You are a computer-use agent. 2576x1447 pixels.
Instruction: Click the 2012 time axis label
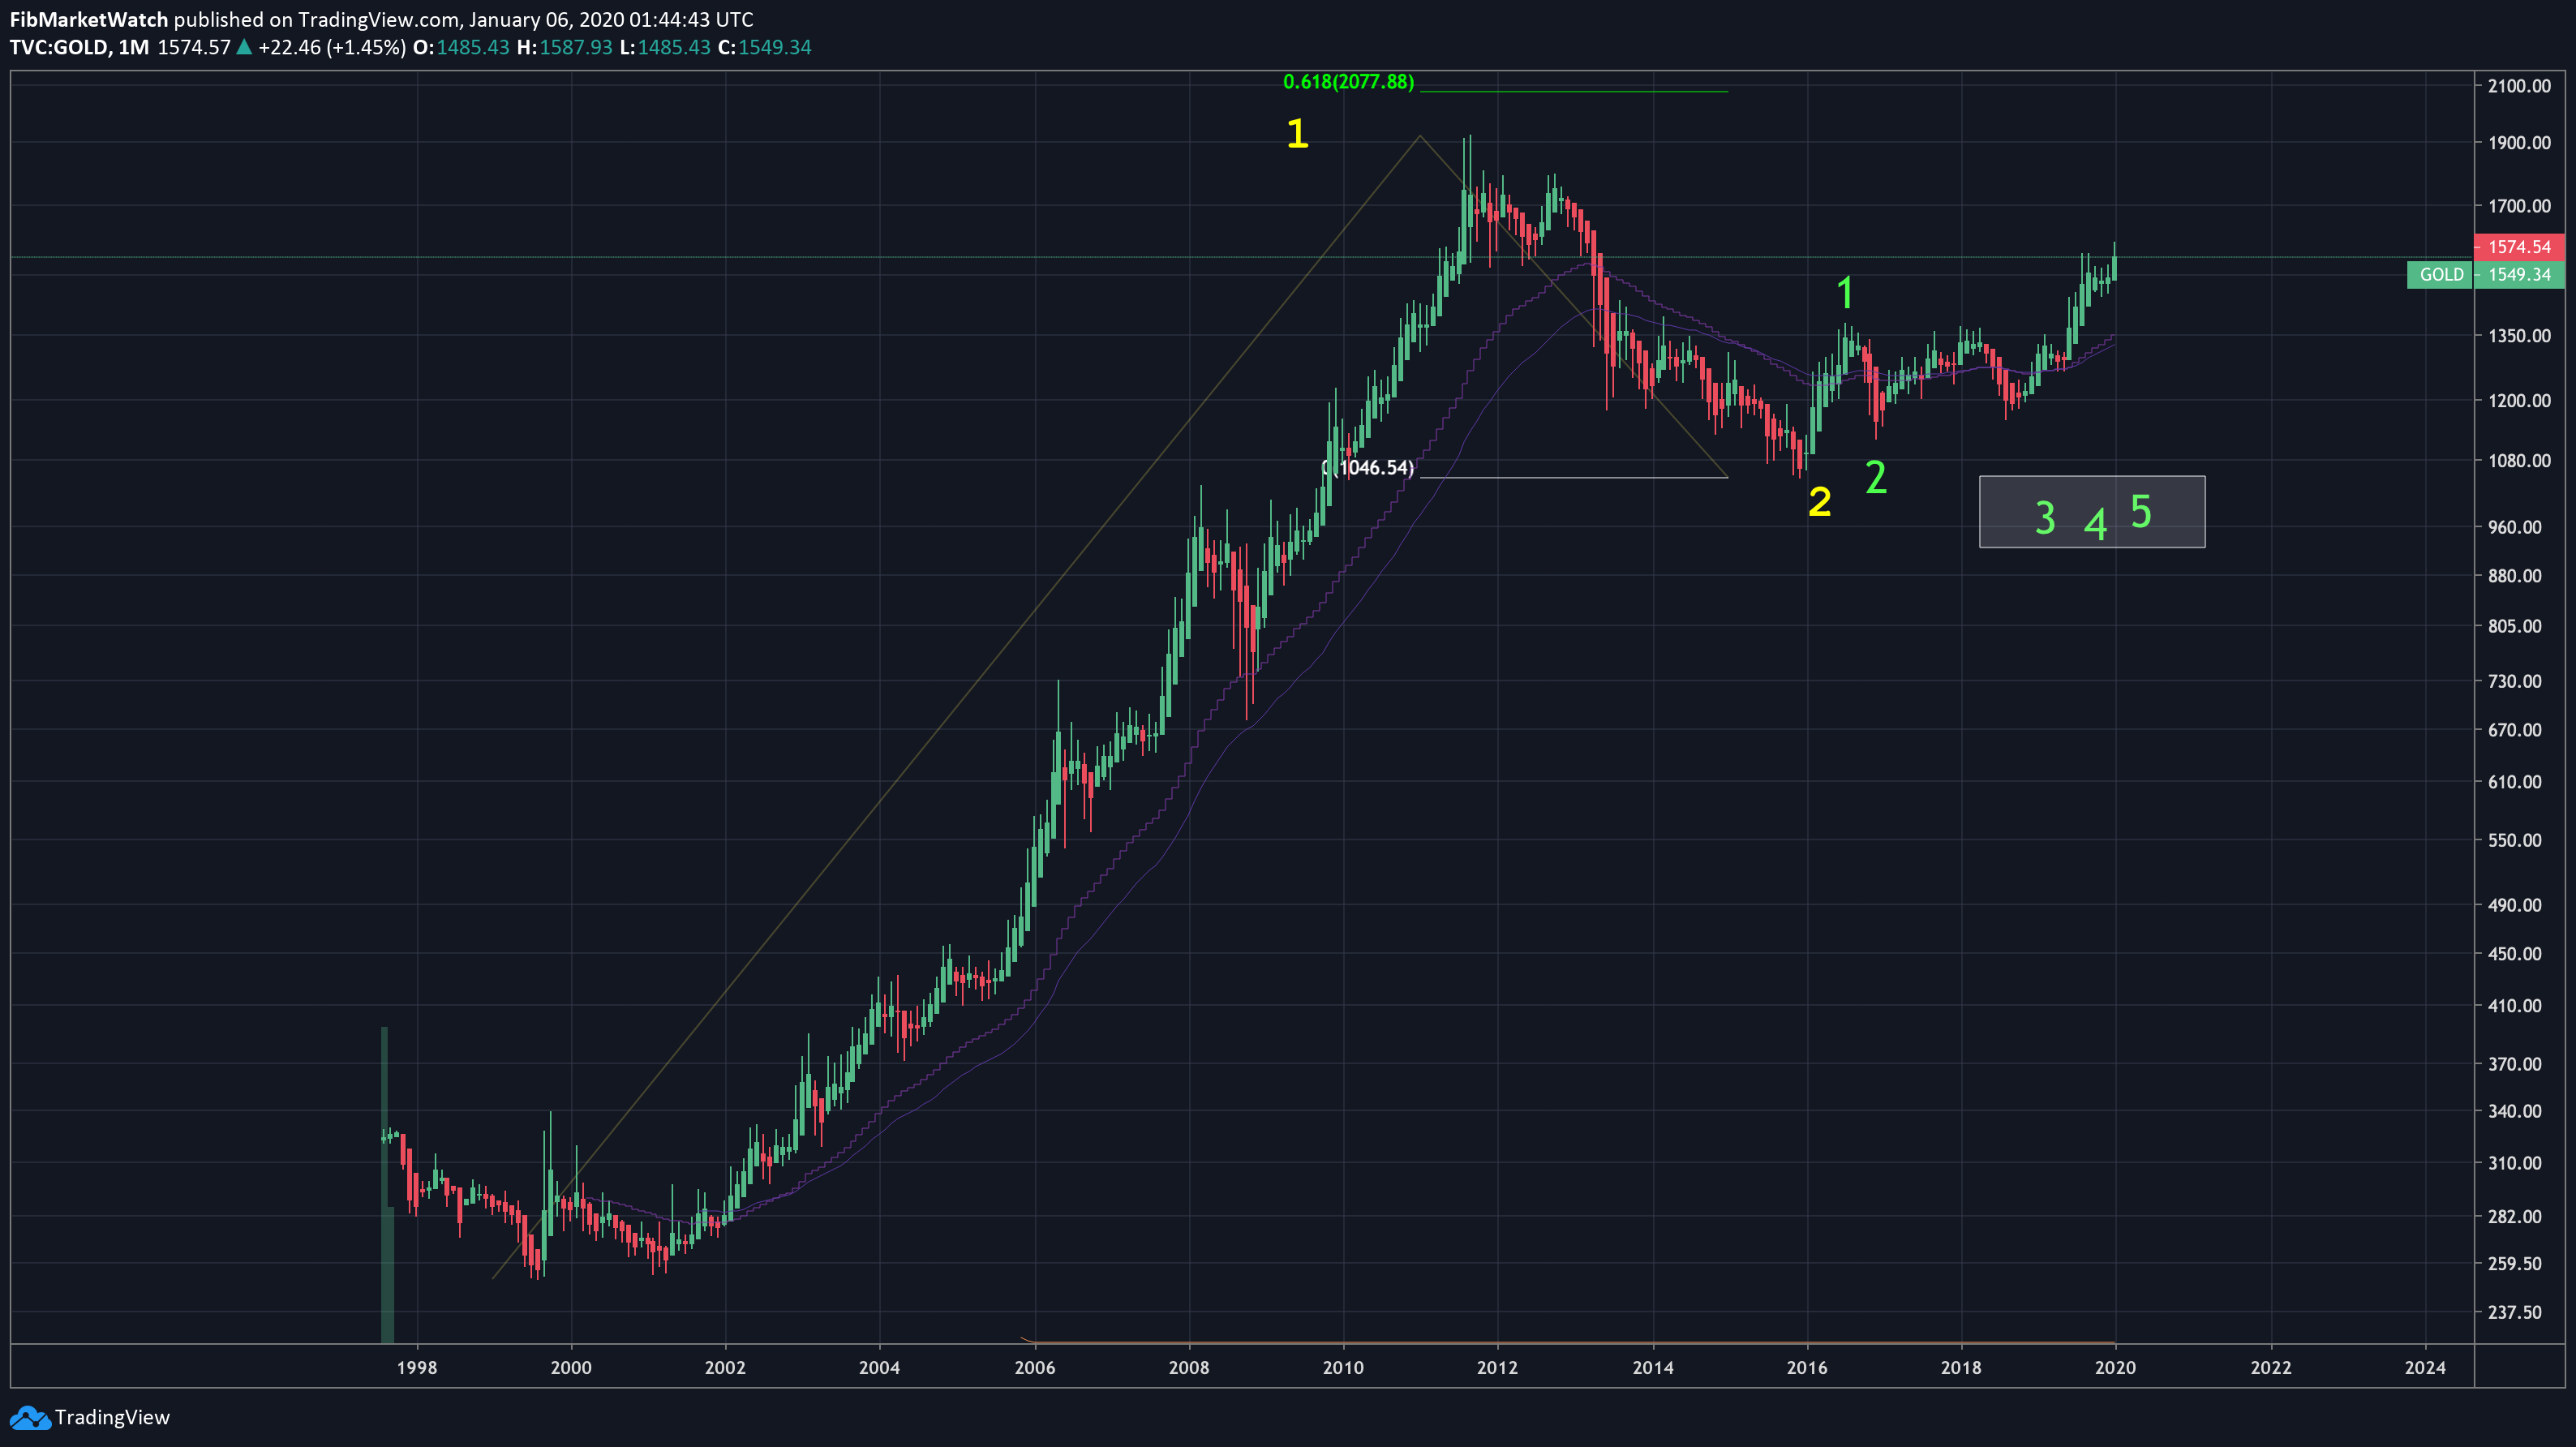pos(1497,1368)
